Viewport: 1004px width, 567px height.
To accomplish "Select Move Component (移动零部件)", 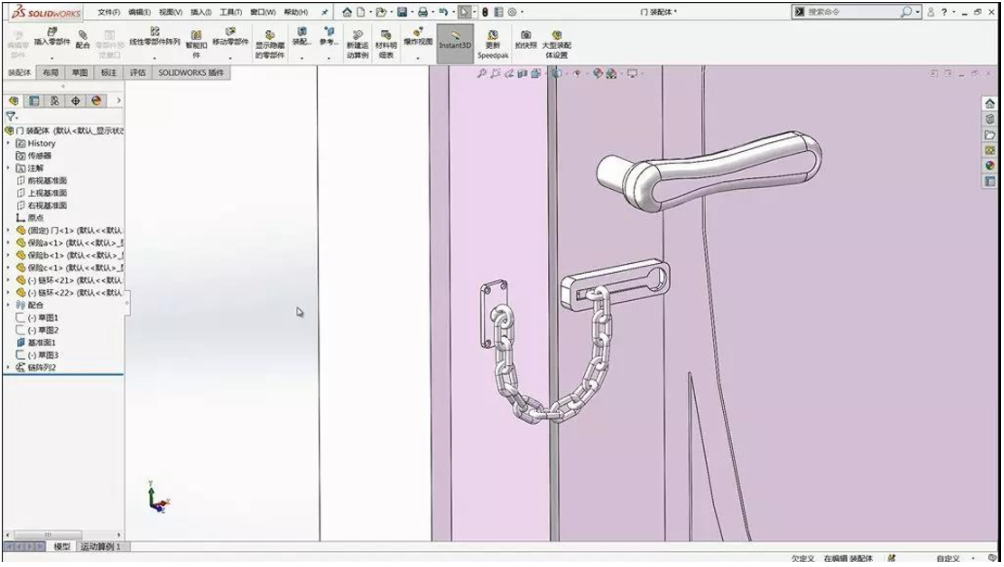I will click(231, 37).
